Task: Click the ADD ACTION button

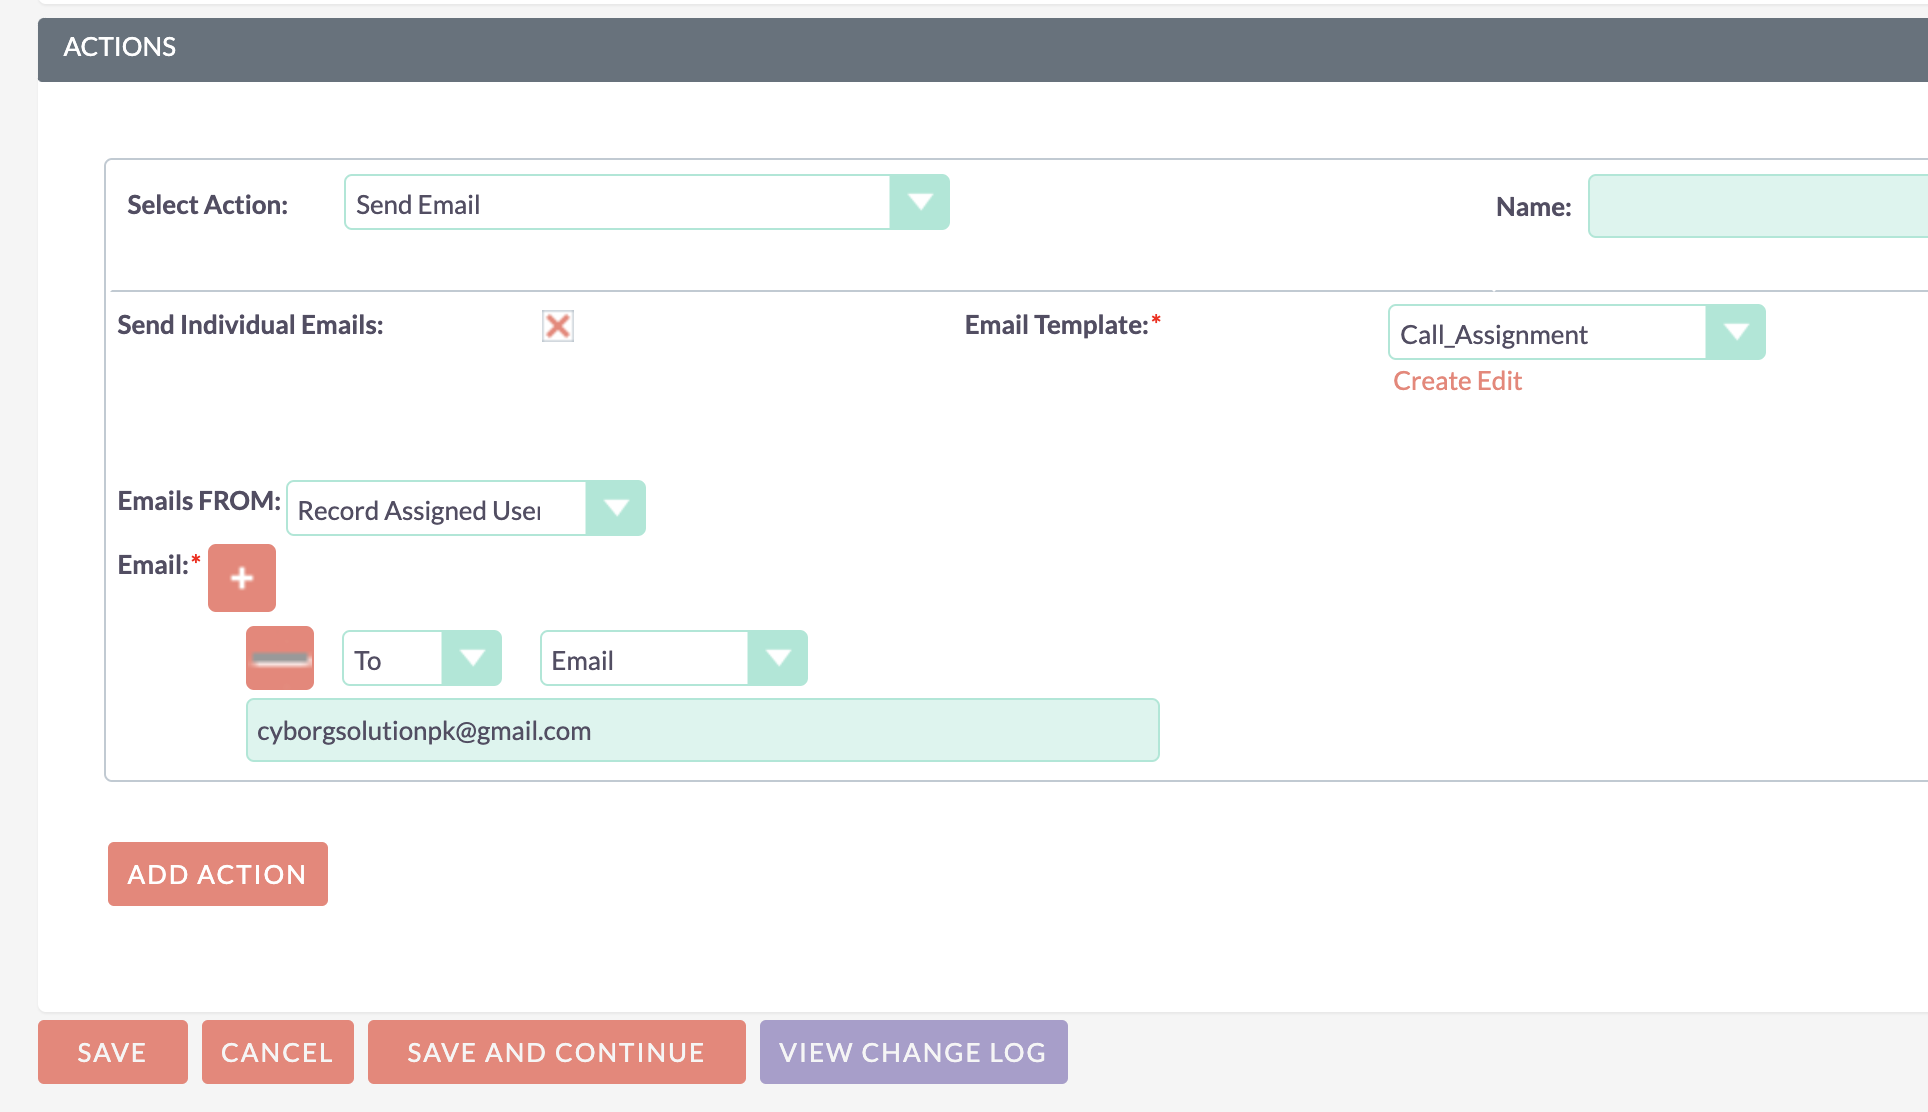Action: coord(217,874)
